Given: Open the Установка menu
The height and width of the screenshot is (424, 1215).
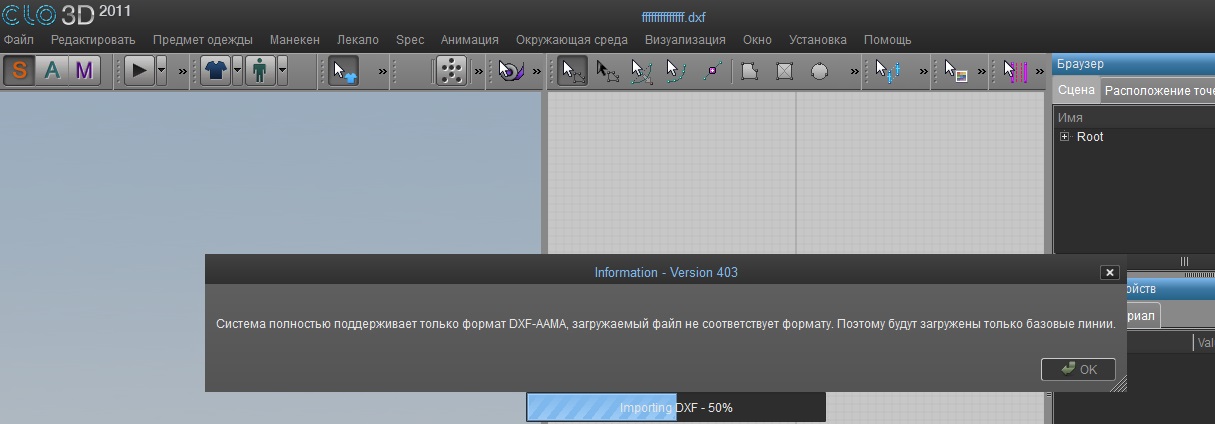Looking at the screenshot, I should coord(818,40).
